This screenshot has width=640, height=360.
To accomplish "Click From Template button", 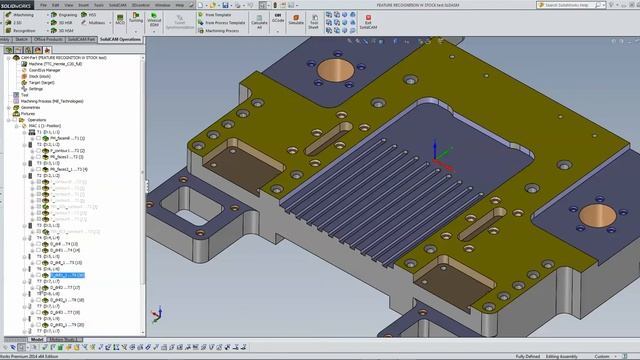I will point(215,15).
